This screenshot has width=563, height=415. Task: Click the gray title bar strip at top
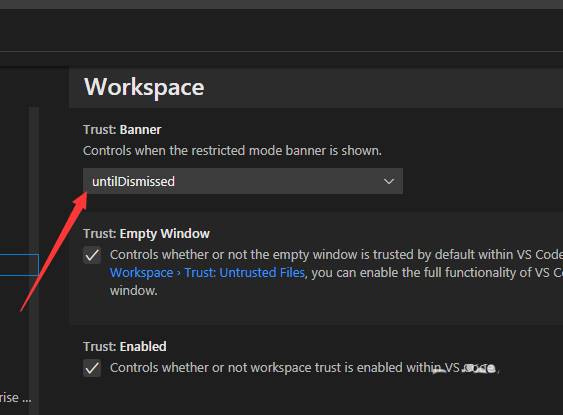[x=282, y=4]
